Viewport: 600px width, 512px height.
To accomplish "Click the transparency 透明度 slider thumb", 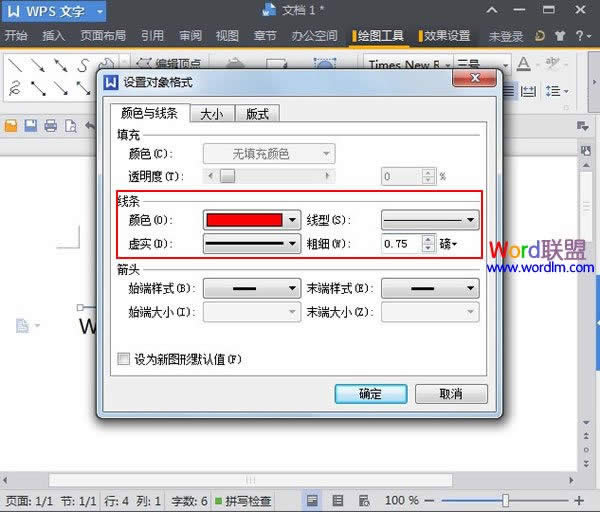I will 228,176.
